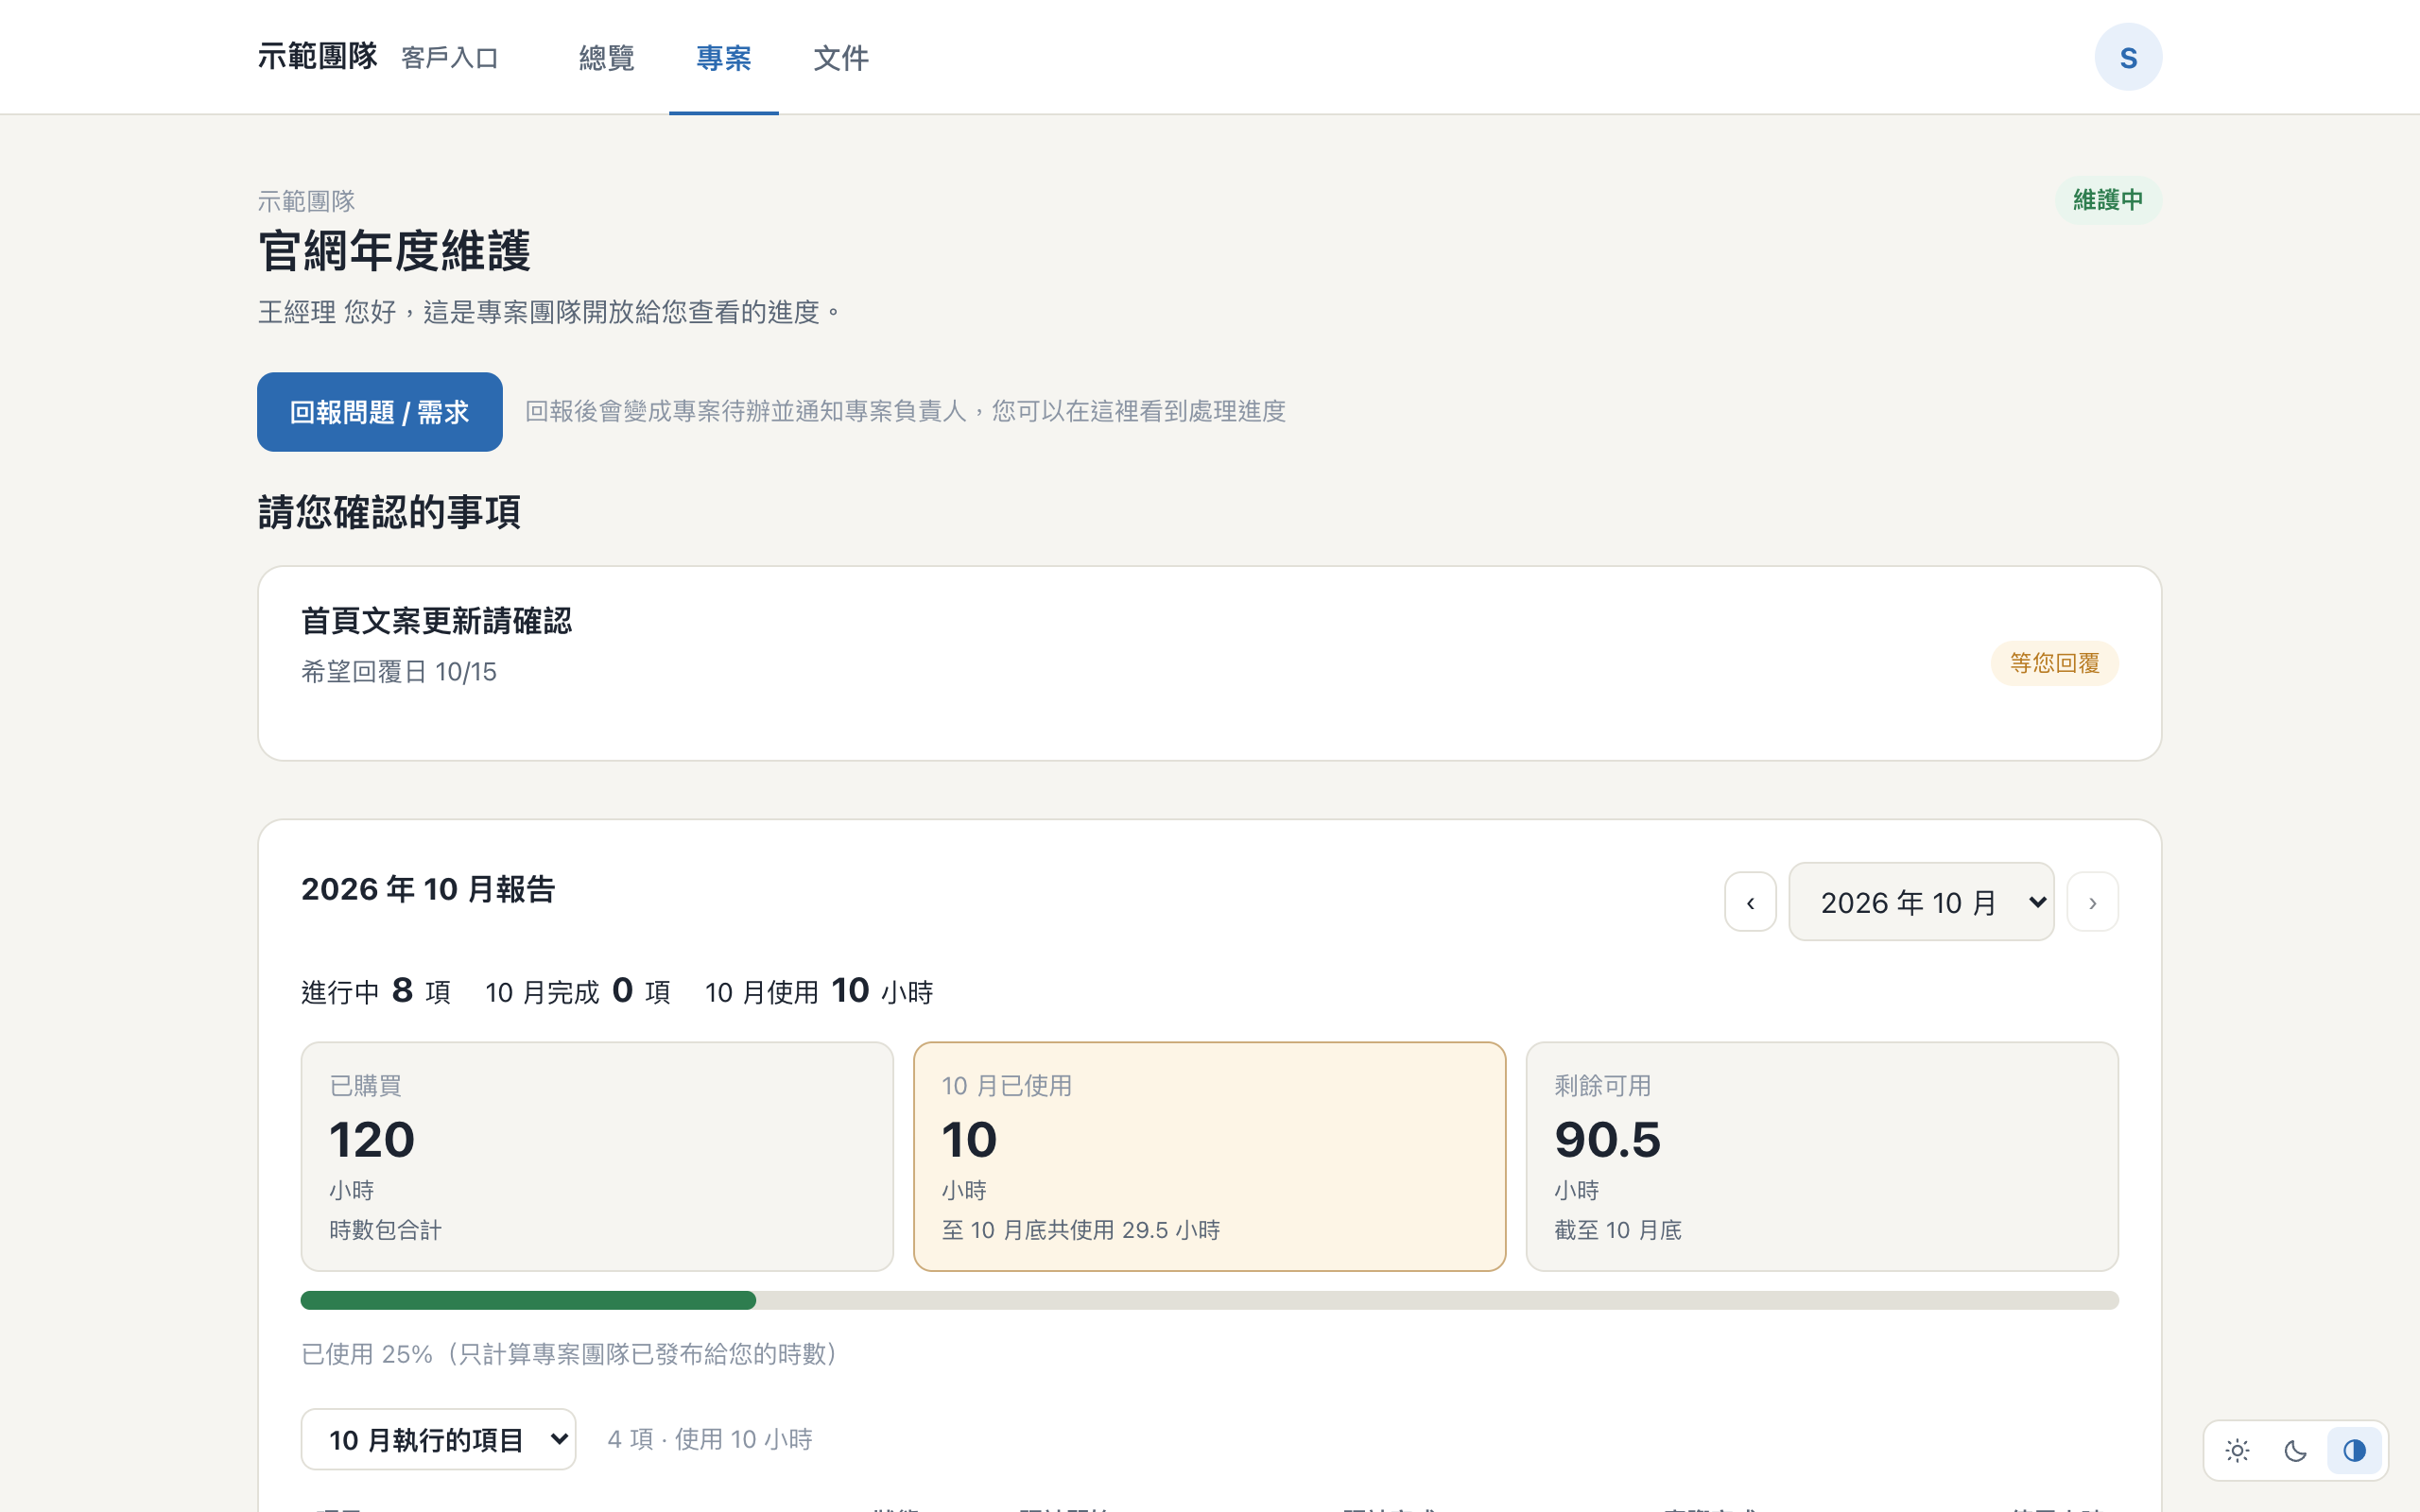Click the 時數包合計 caption

(x=386, y=1230)
